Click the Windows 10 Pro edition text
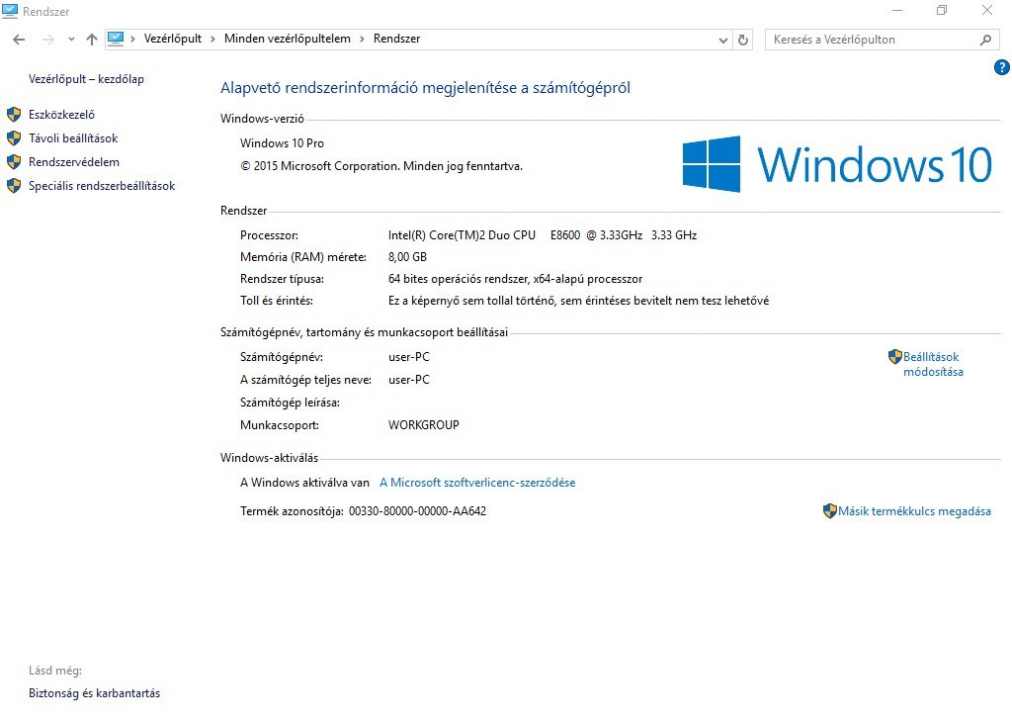The width and height of the screenshot is (1012, 720). [x=281, y=143]
